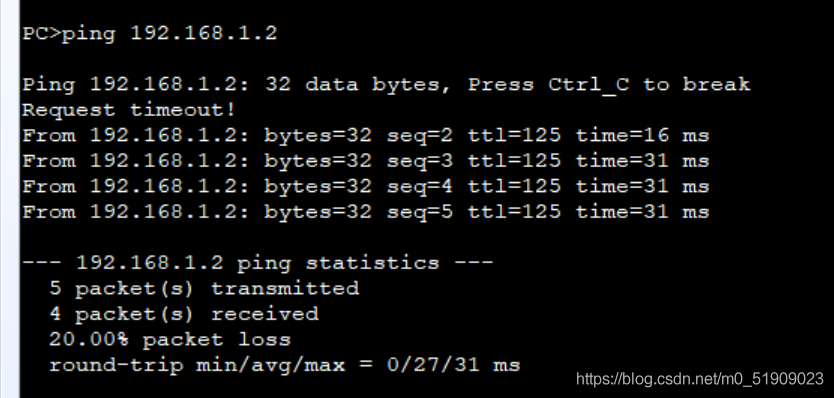This screenshot has height=398, width=834.
Task: Click the ping 192.168.1.2 command line
Action: (149, 34)
